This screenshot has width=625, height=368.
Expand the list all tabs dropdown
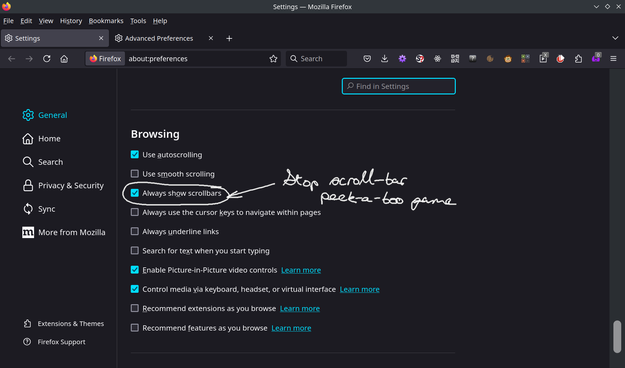[x=615, y=38]
